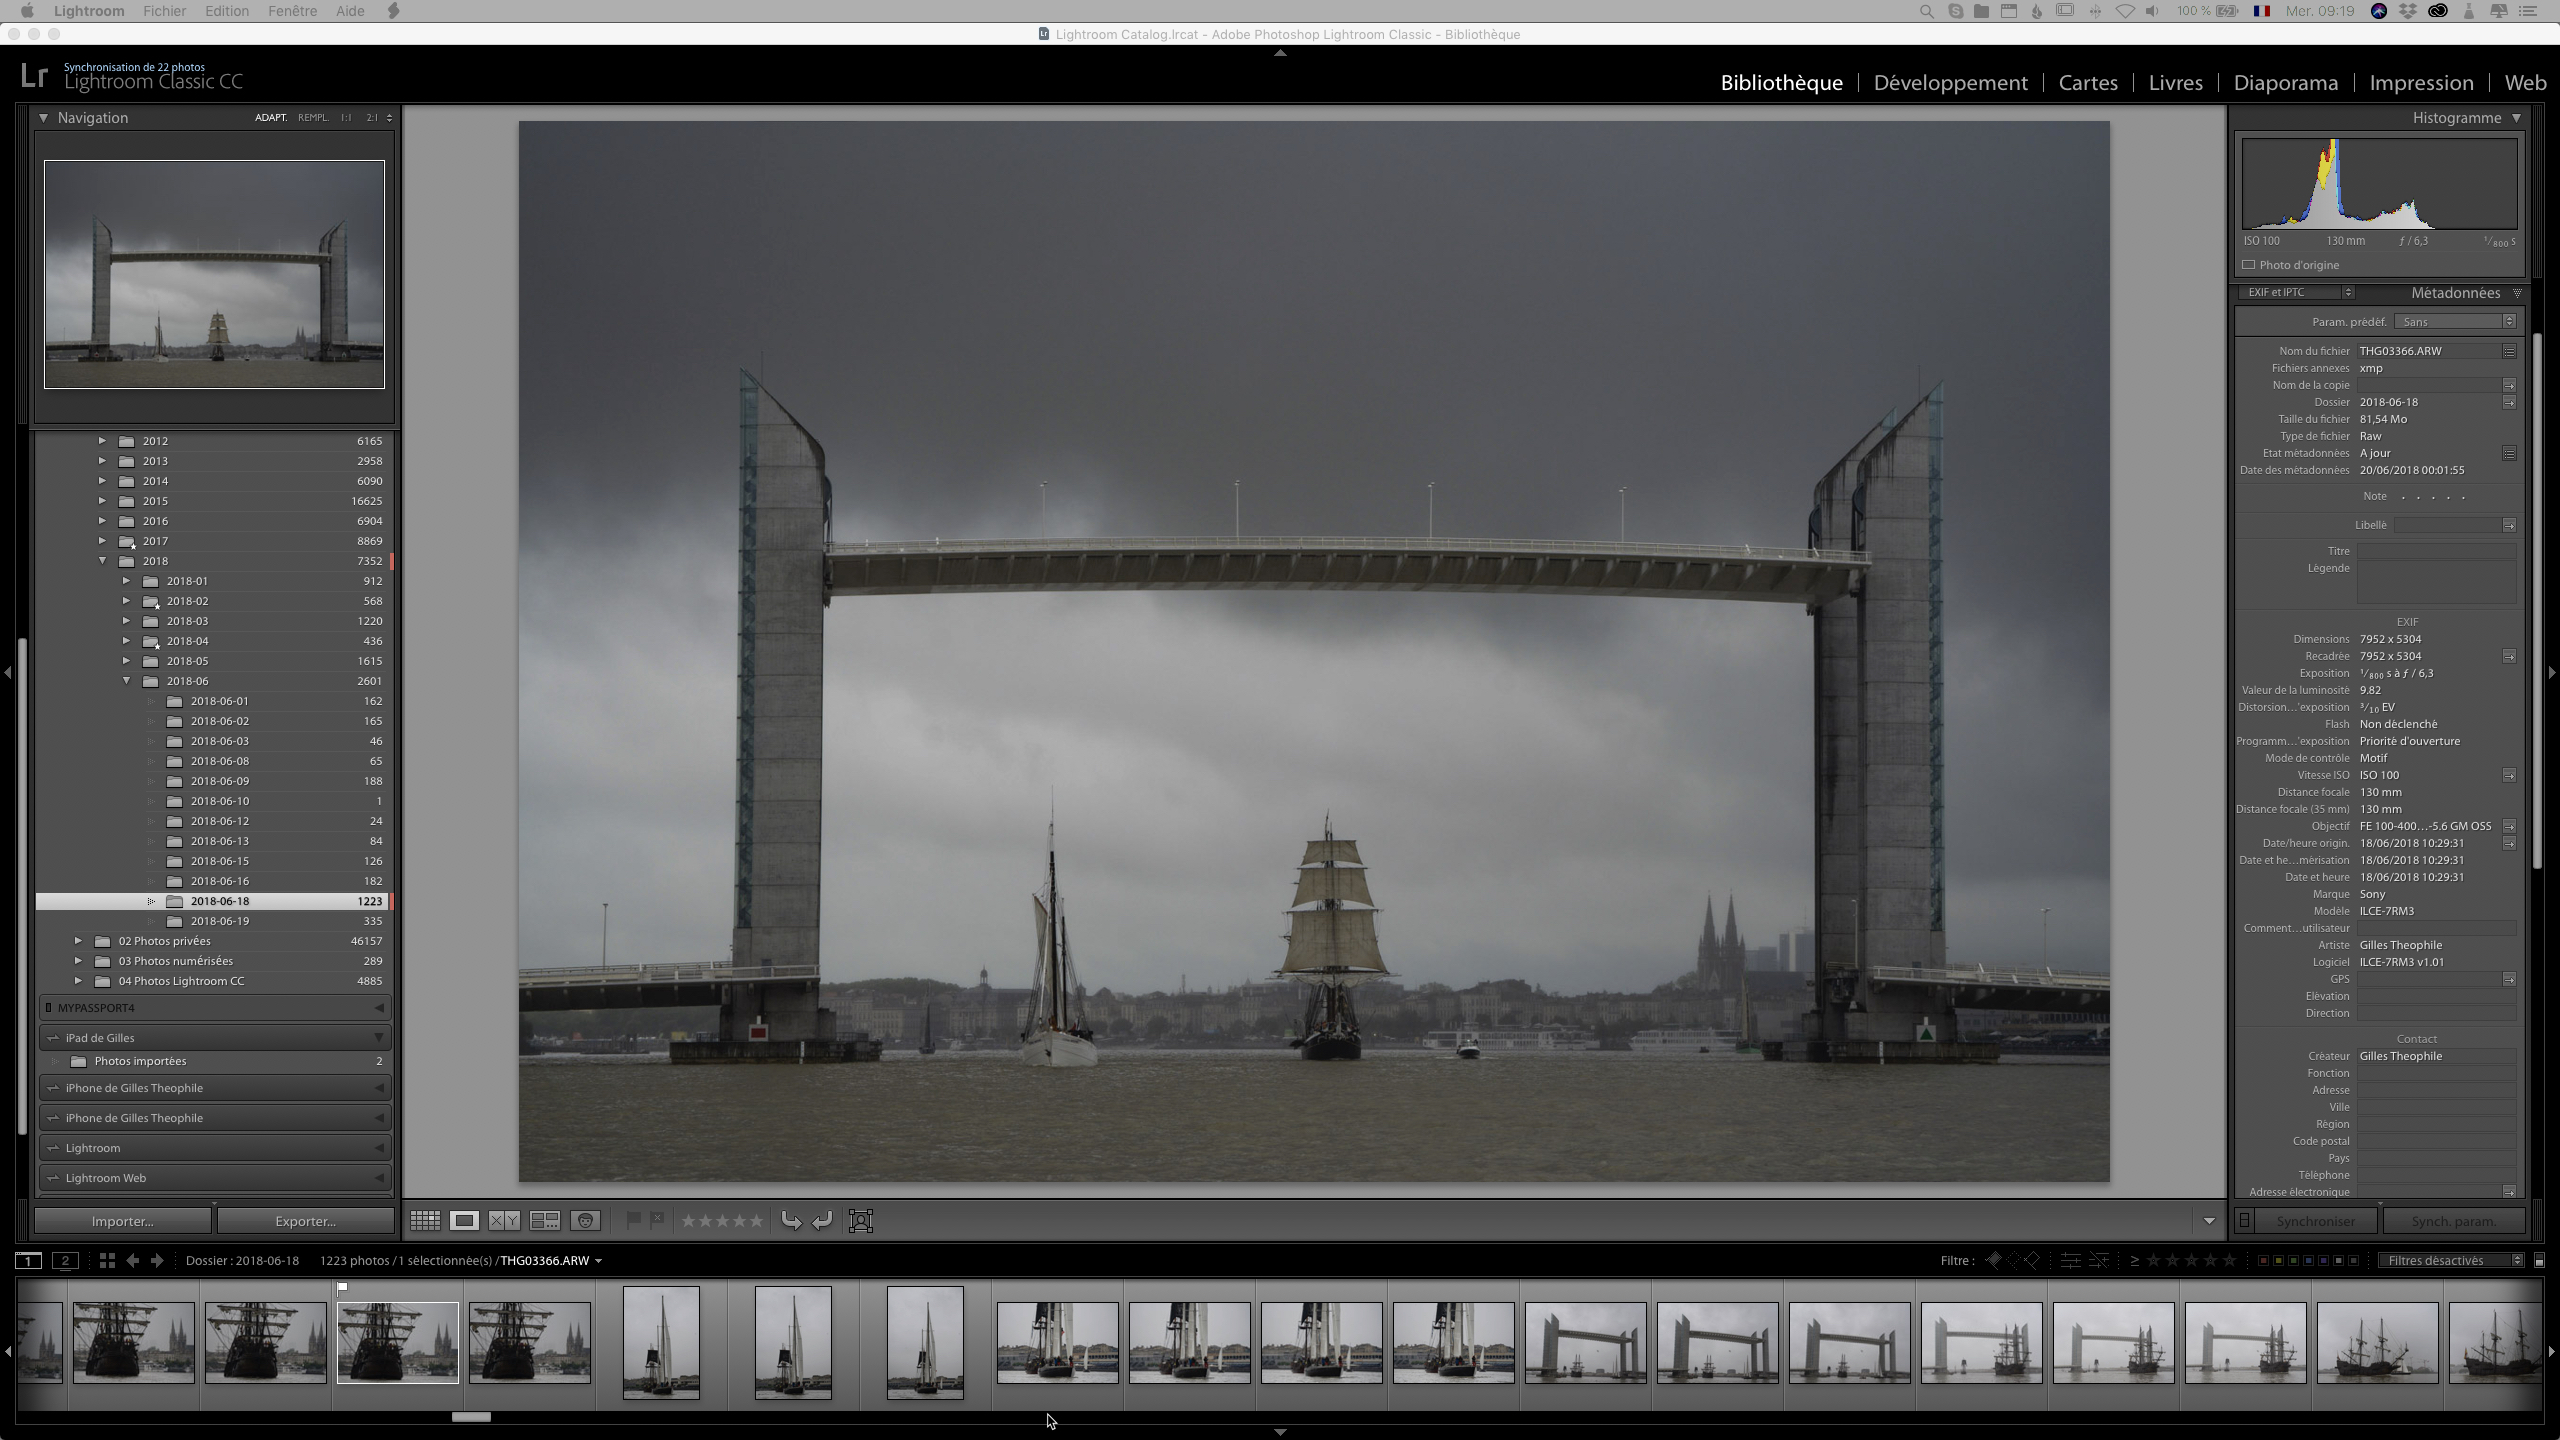Filter by red color label swatch
The image size is (2560, 1440).
coord(2263,1261)
